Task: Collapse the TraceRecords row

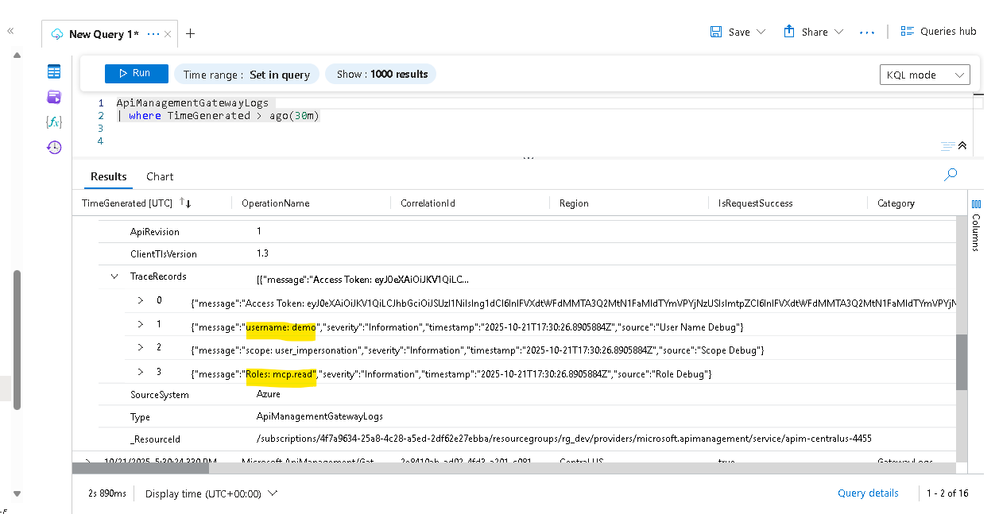Action: coord(114,276)
